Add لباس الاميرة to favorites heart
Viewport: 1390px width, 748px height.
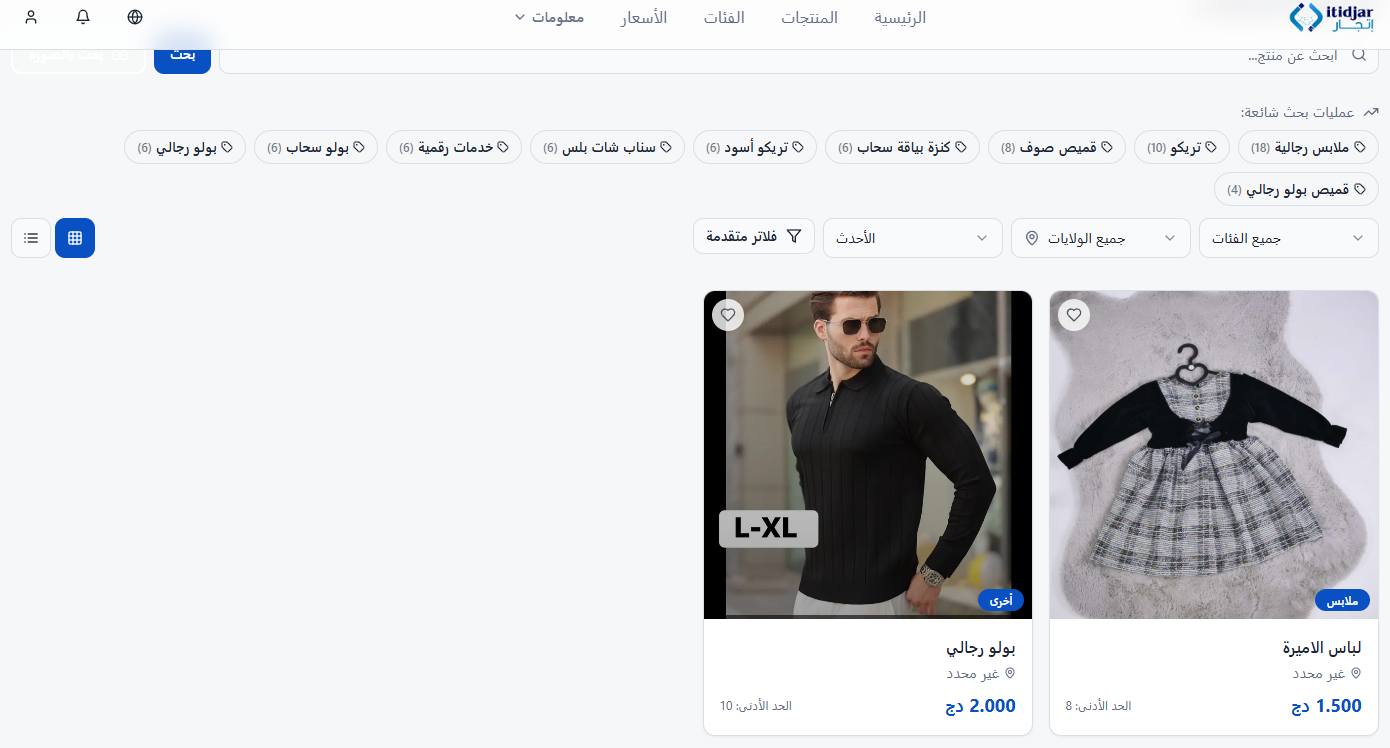[1074, 314]
